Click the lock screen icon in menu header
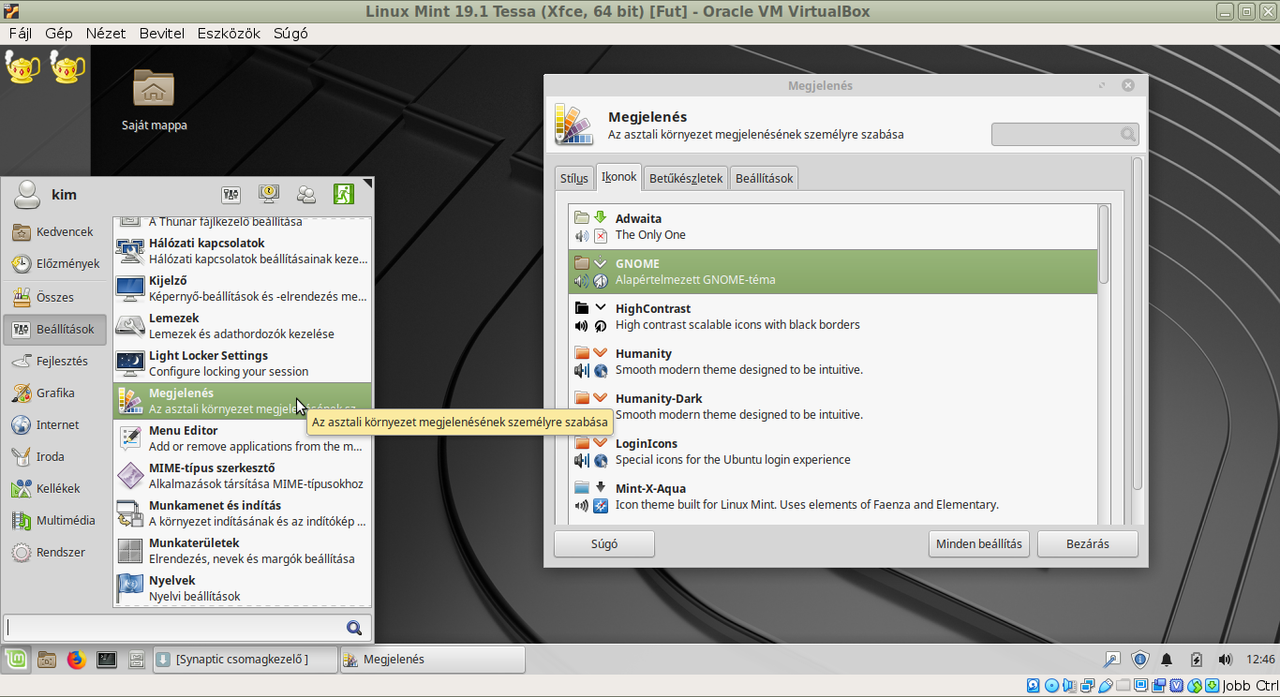Screen dimensions: 1280x697 coord(269,194)
